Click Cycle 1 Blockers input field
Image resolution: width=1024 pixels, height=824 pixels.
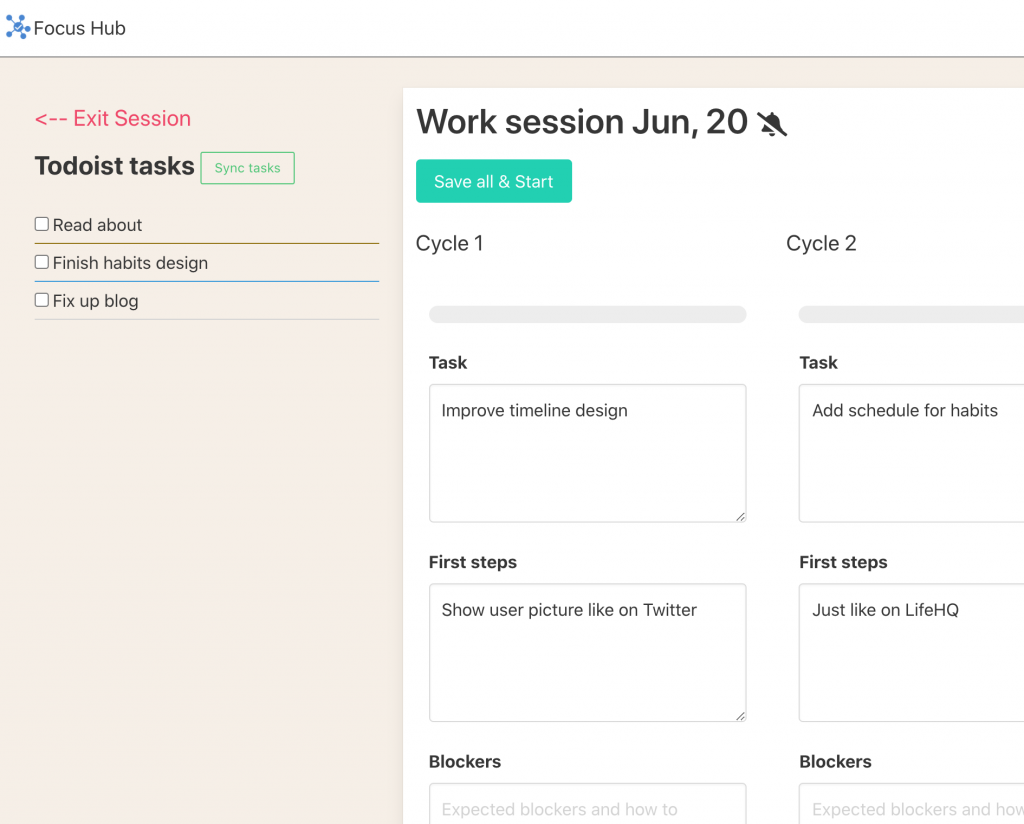point(587,804)
